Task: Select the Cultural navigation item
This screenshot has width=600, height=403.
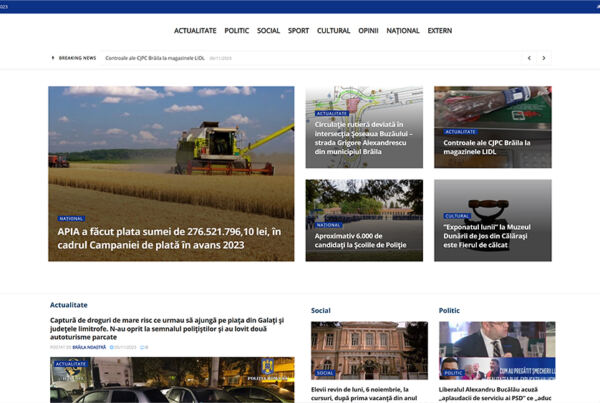Action: pyautogui.click(x=333, y=31)
